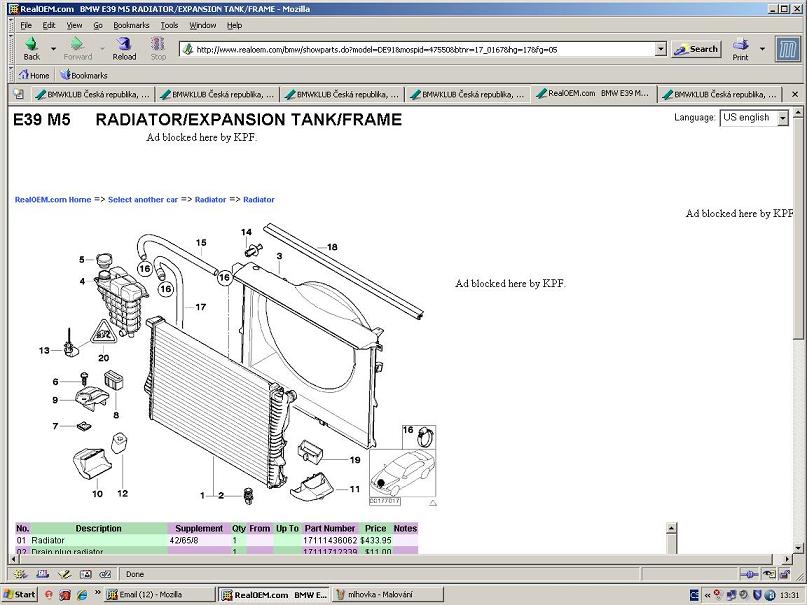
Task: Open Composer from the status bar icon
Action: click(64, 574)
